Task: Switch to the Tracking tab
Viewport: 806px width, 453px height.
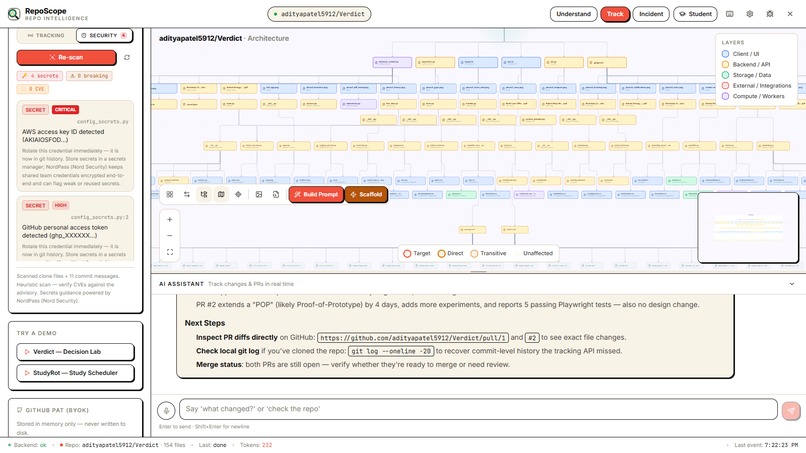Action: click(x=46, y=35)
